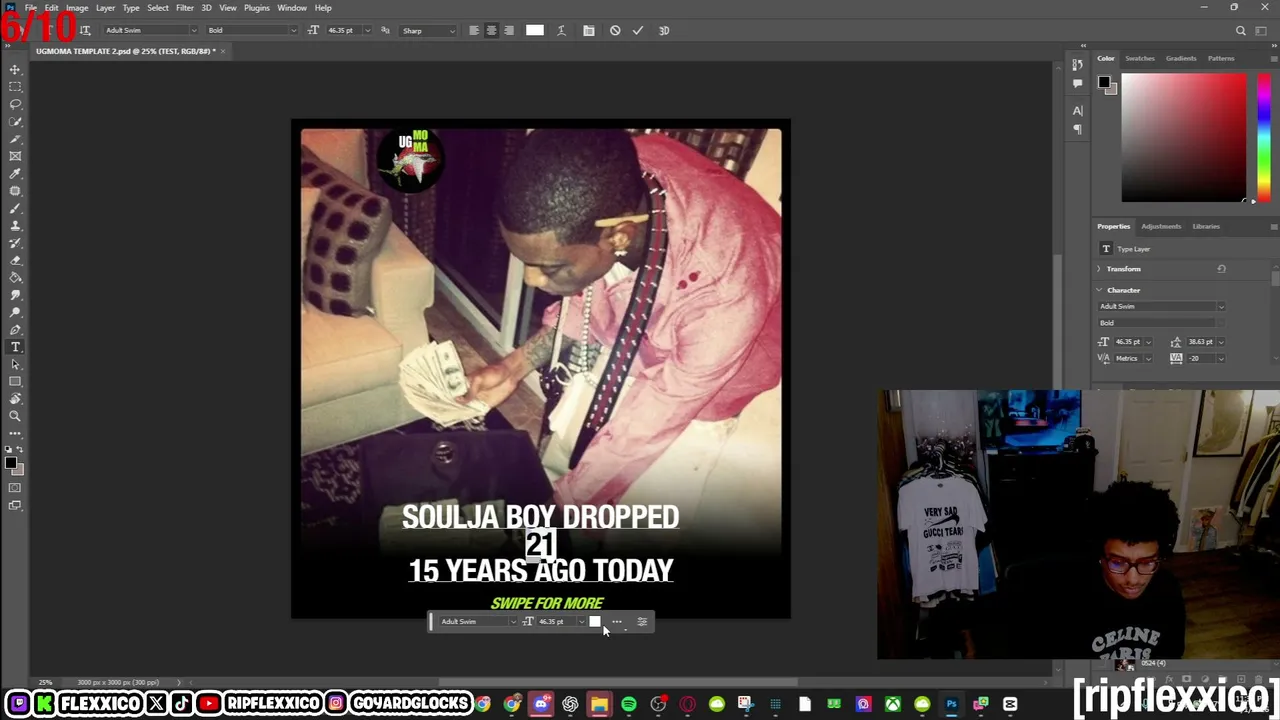This screenshot has width=1280, height=720.
Task: Select the Crop tool
Action: point(15,139)
